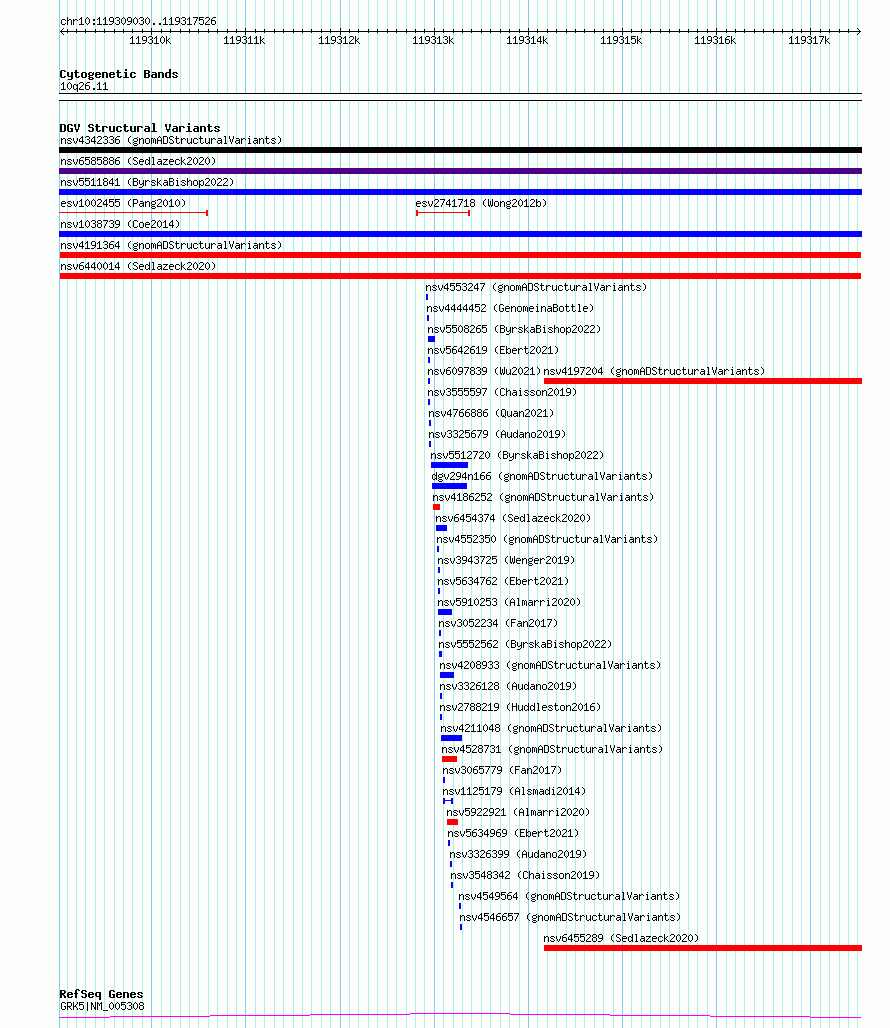Open nsv3326128 Audano2019 label
The image size is (890, 1028).
(508, 686)
